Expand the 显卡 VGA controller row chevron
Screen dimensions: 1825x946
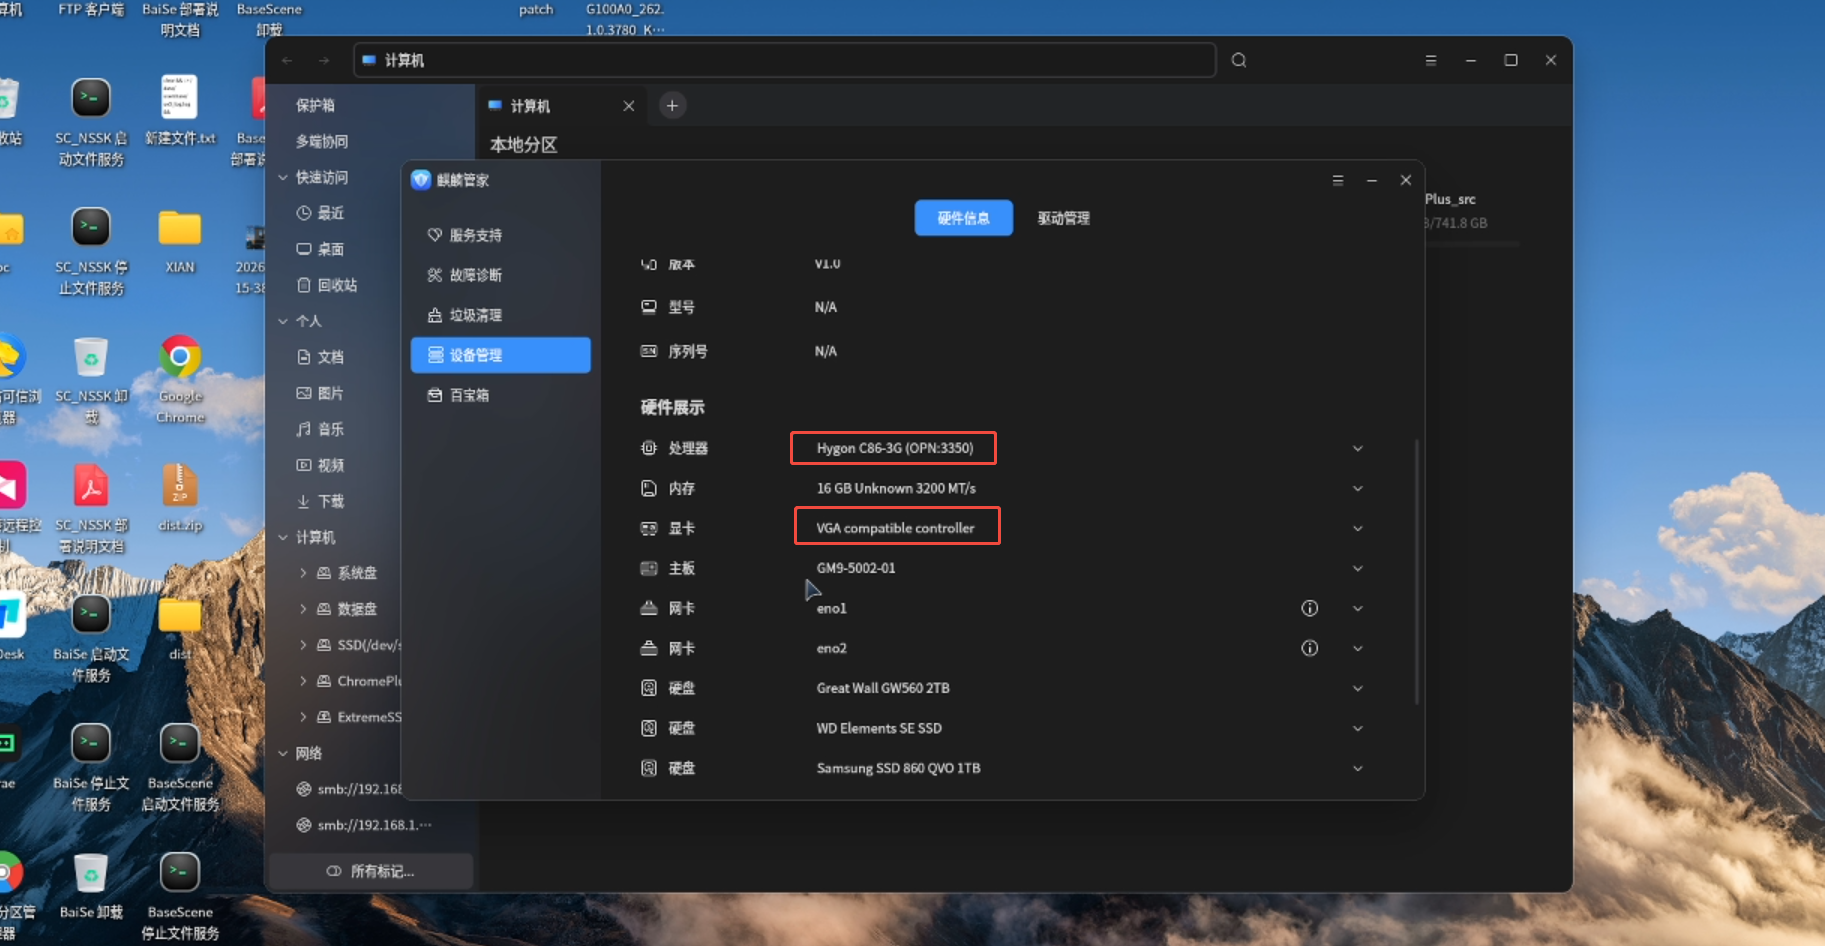1358,528
